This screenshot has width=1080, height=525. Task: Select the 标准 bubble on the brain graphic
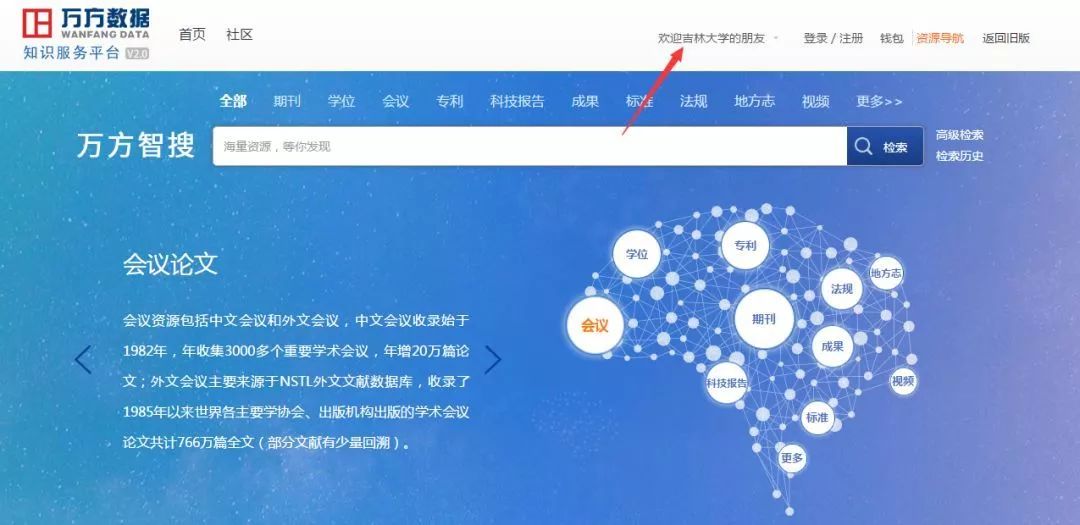[818, 418]
